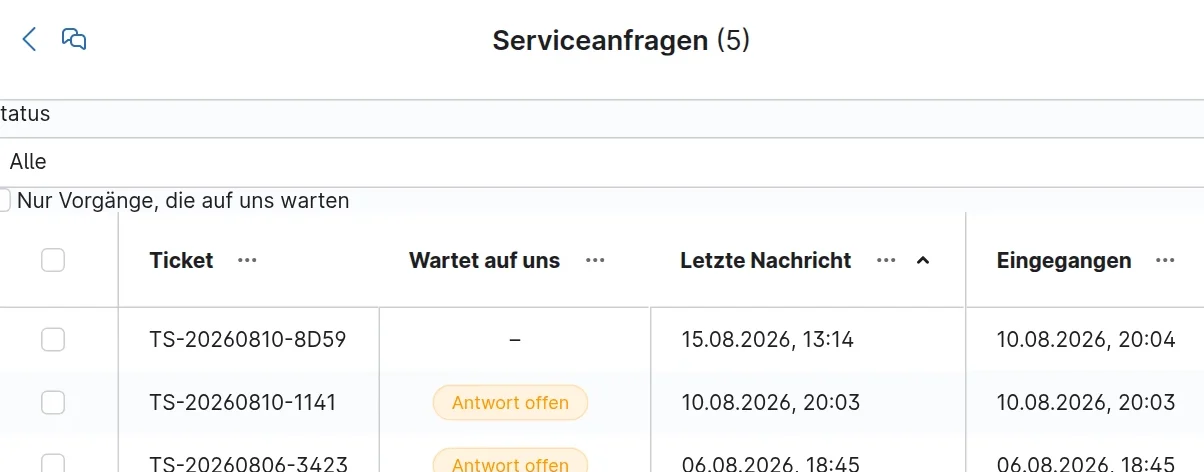1204x472 pixels.
Task: Select the checkbox for ticket TS-20260810-8D59
Action: tap(53, 340)
